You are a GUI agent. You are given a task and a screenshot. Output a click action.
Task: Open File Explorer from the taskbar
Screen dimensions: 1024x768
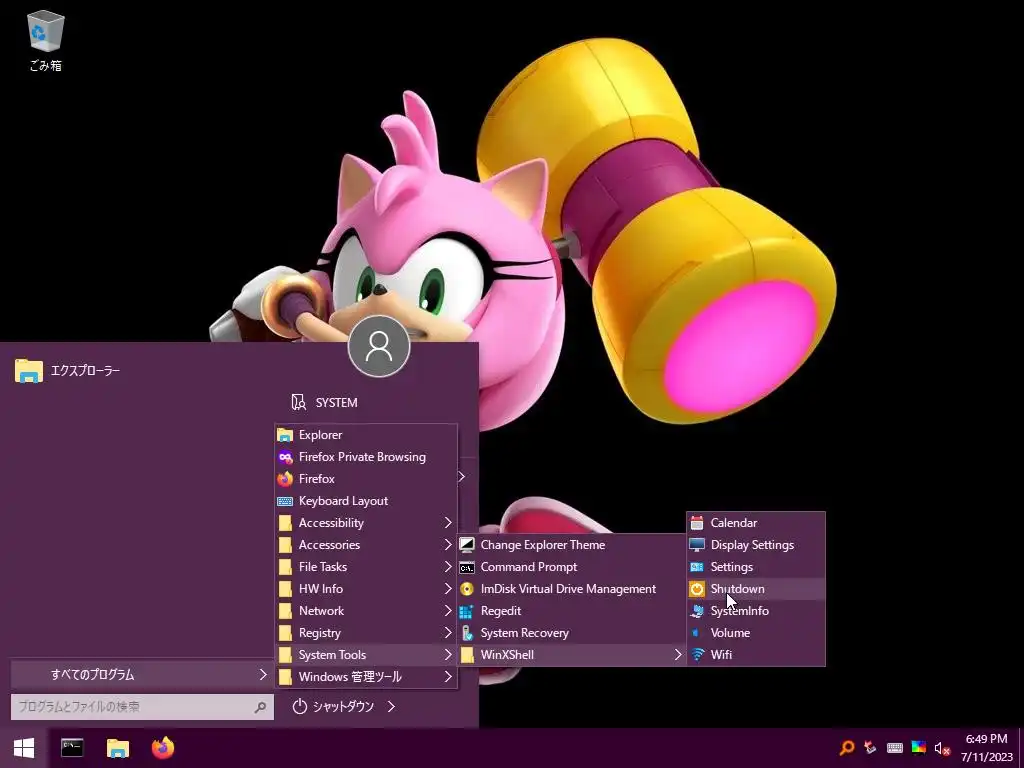pos(118,748)
